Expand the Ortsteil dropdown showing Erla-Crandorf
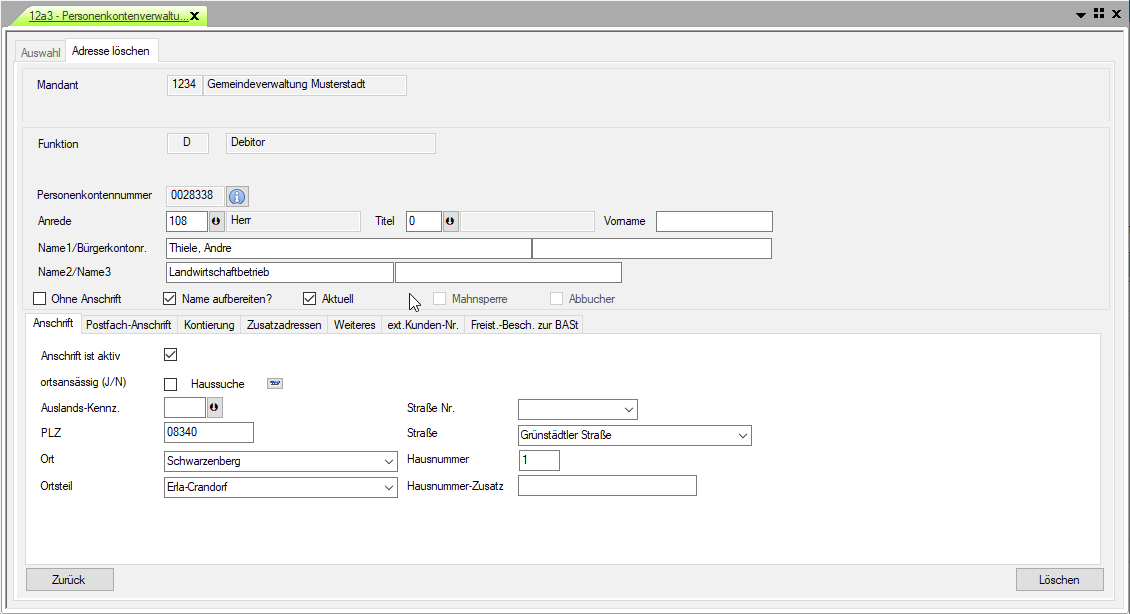This screenshot has height=614, width=1130. click(x=388, y=488)
